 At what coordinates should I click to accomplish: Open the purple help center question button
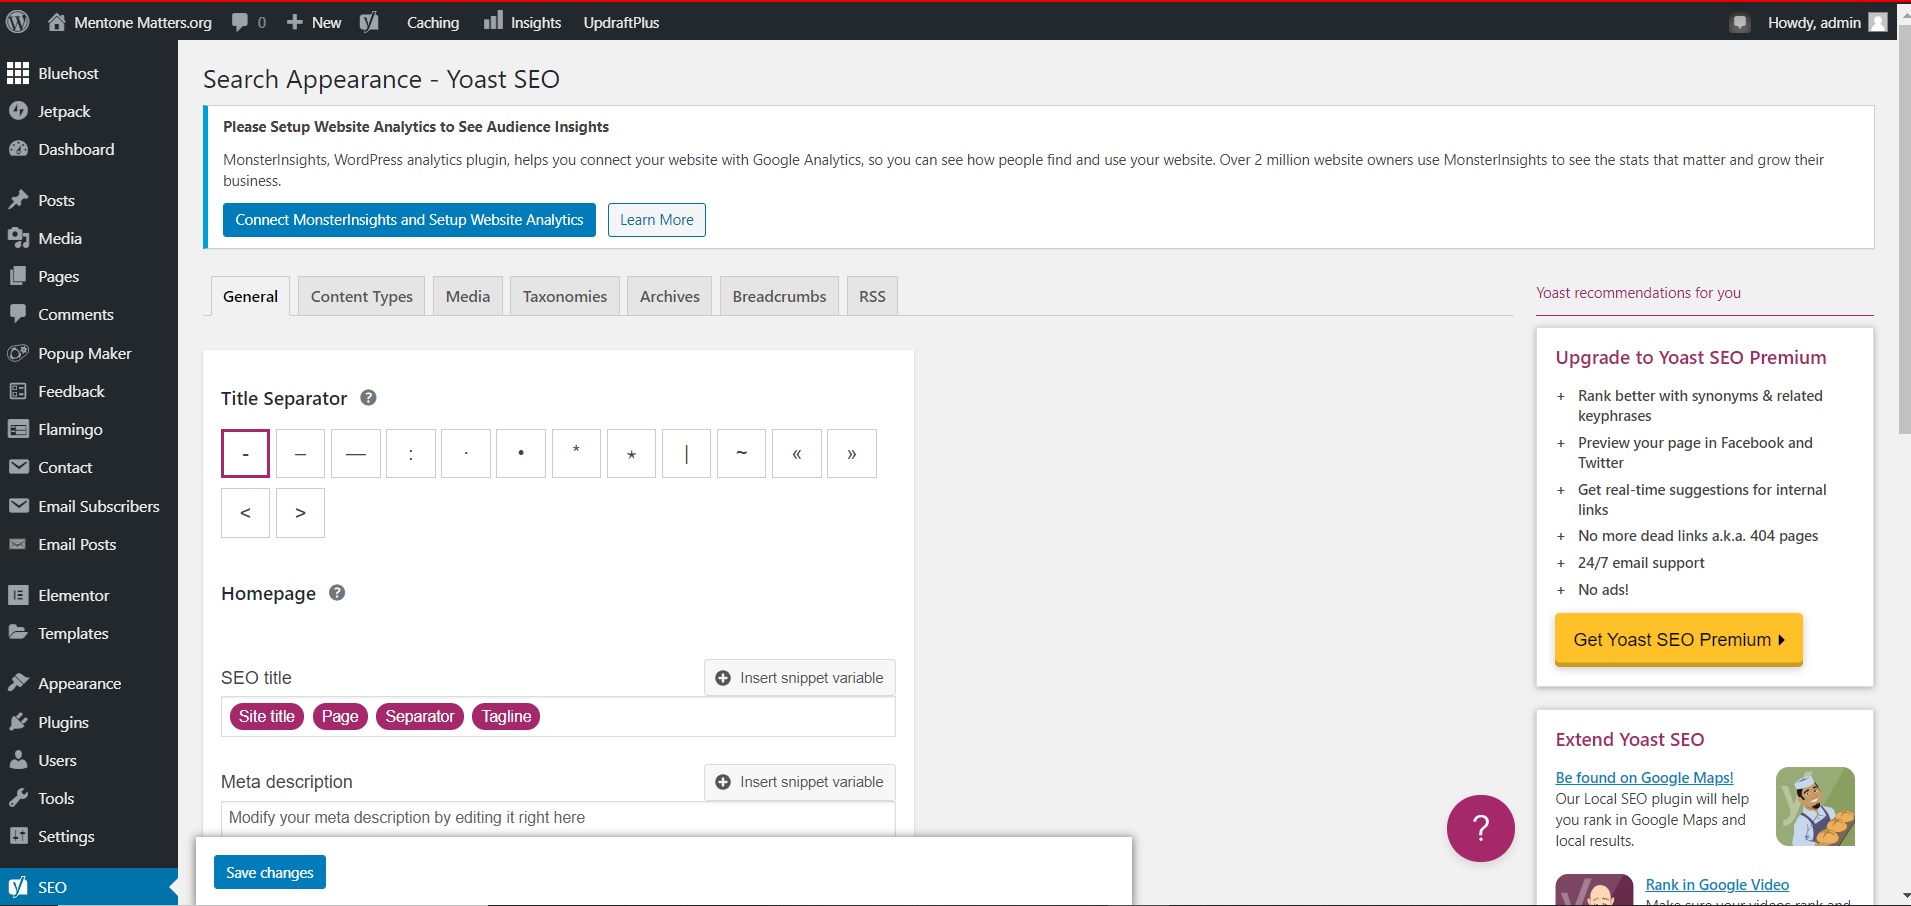coord(1480,828)
